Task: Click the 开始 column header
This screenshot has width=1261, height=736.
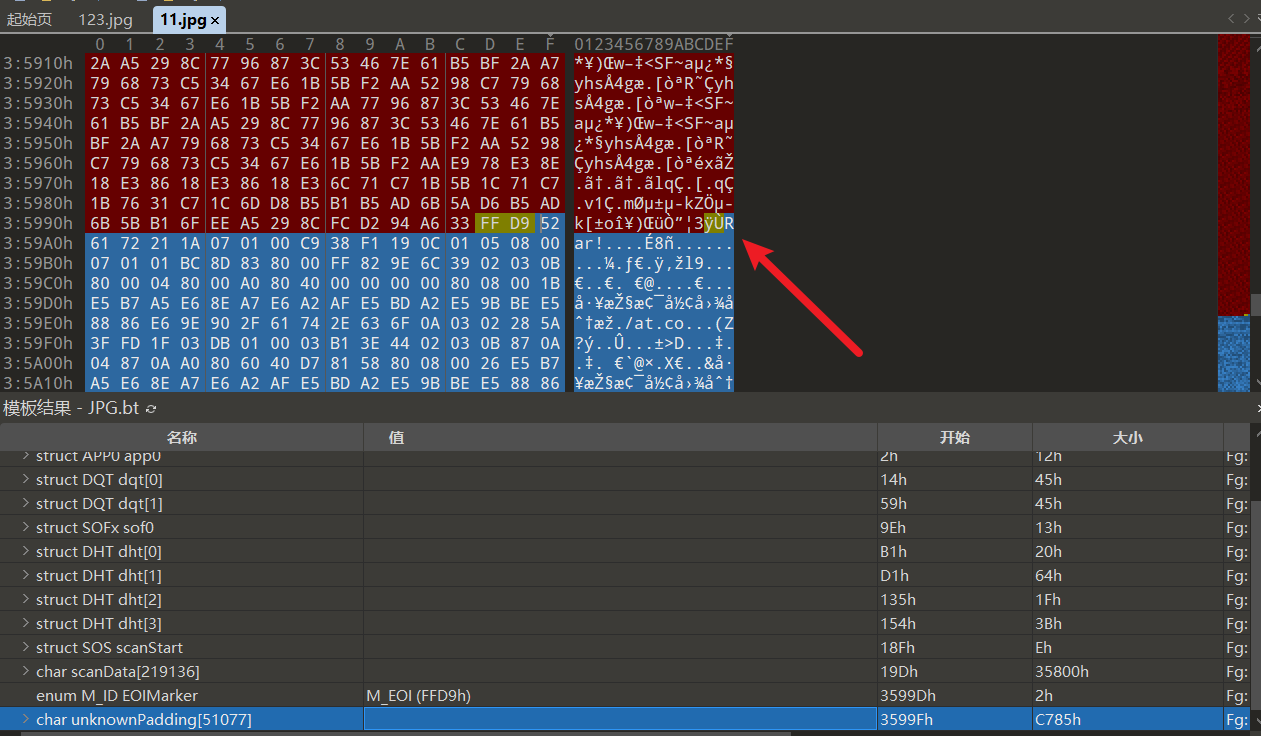Action: (x=954, y=437)
